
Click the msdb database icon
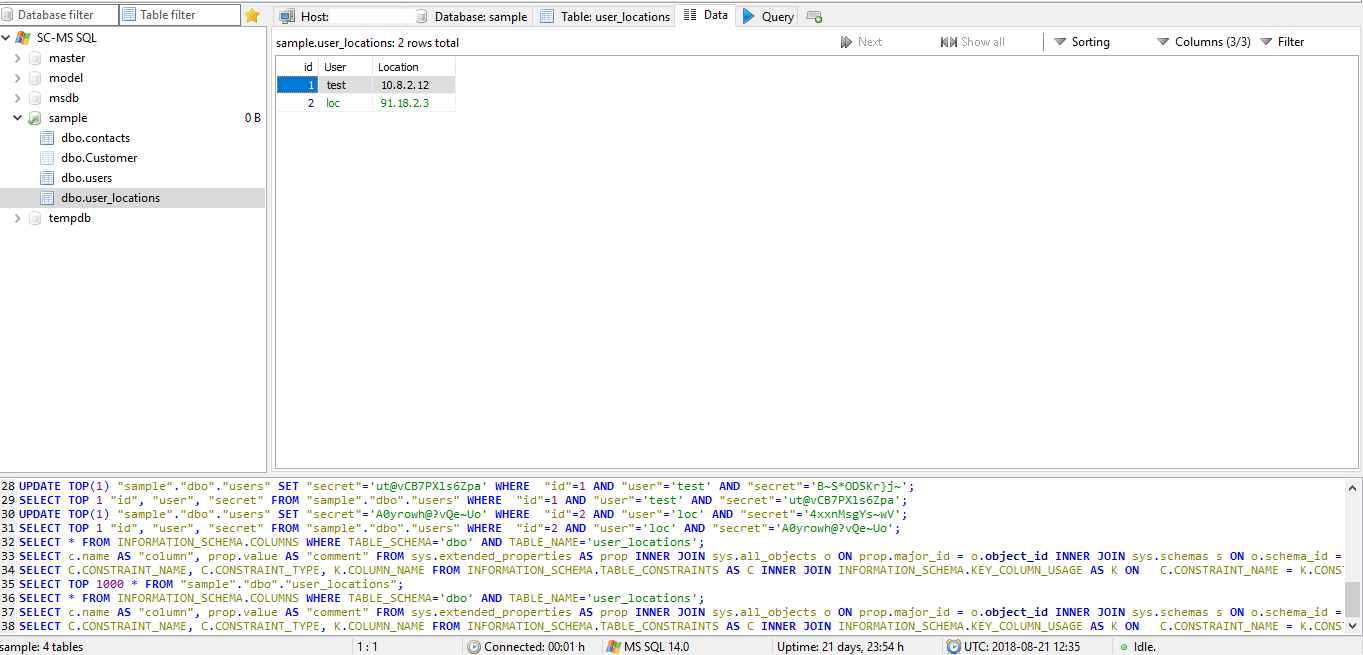click(35, 98)
